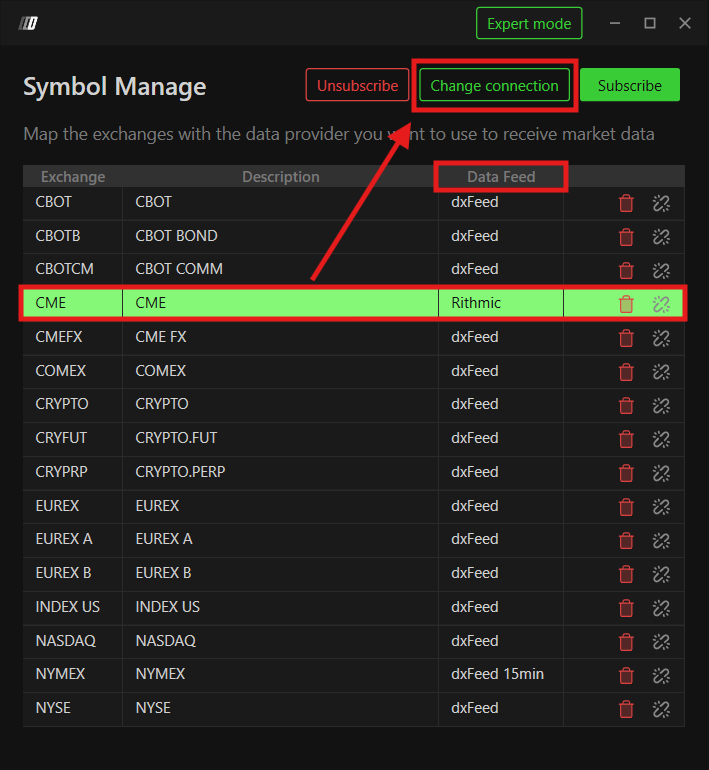Delete the NYSE exchange row
709x770 pixels.
626,709
